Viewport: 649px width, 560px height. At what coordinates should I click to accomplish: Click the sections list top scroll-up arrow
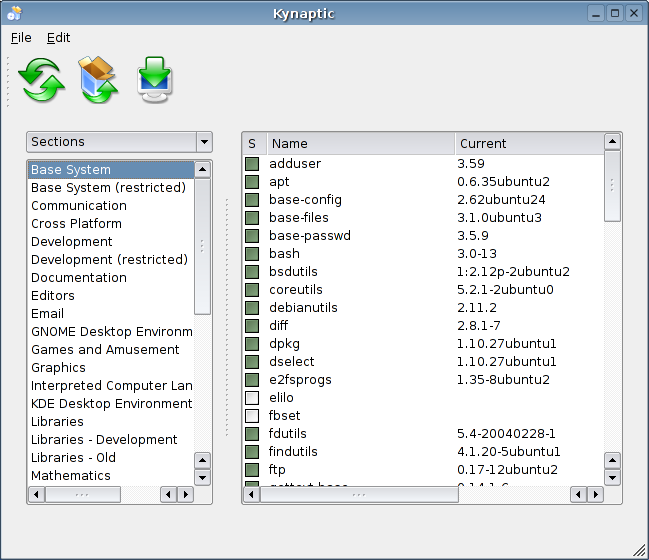tap(202, 169)
